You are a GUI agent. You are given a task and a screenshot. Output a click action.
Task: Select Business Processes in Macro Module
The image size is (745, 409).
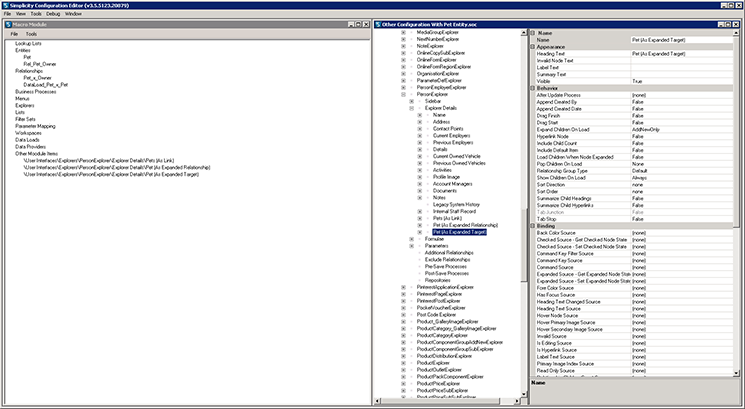36,92
